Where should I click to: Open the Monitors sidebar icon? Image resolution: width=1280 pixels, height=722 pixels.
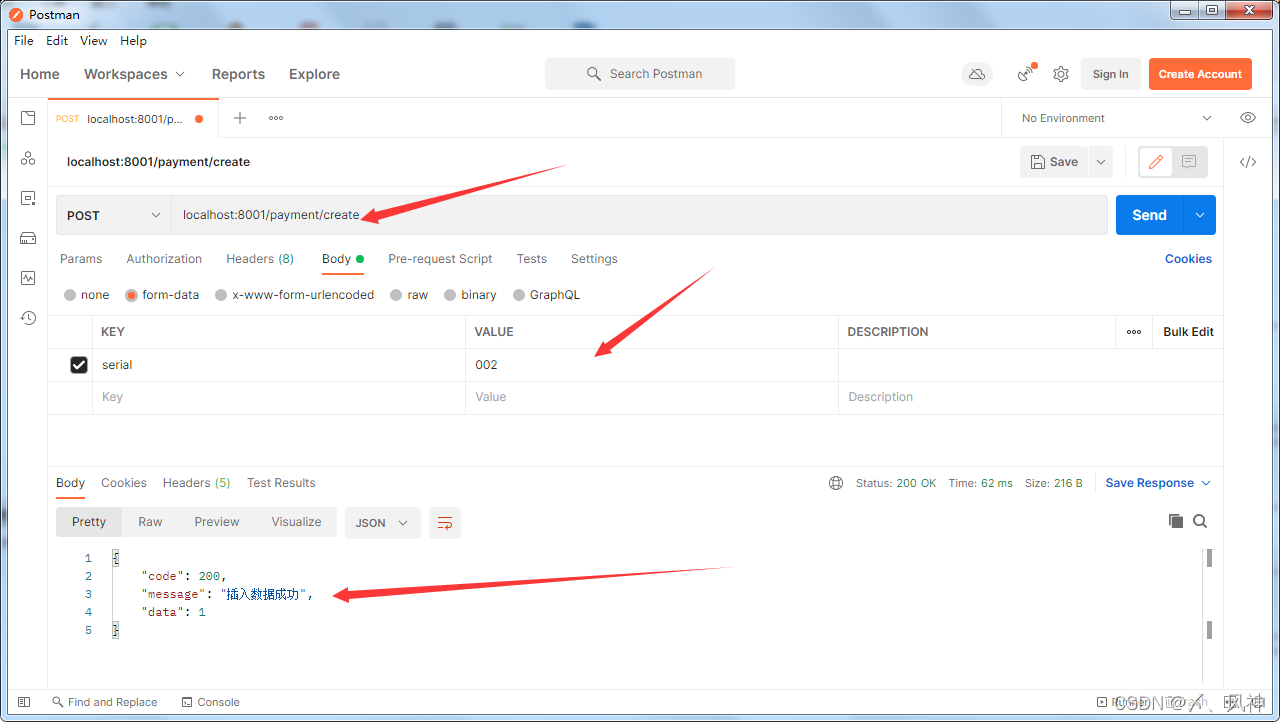(x=28, y=278)
